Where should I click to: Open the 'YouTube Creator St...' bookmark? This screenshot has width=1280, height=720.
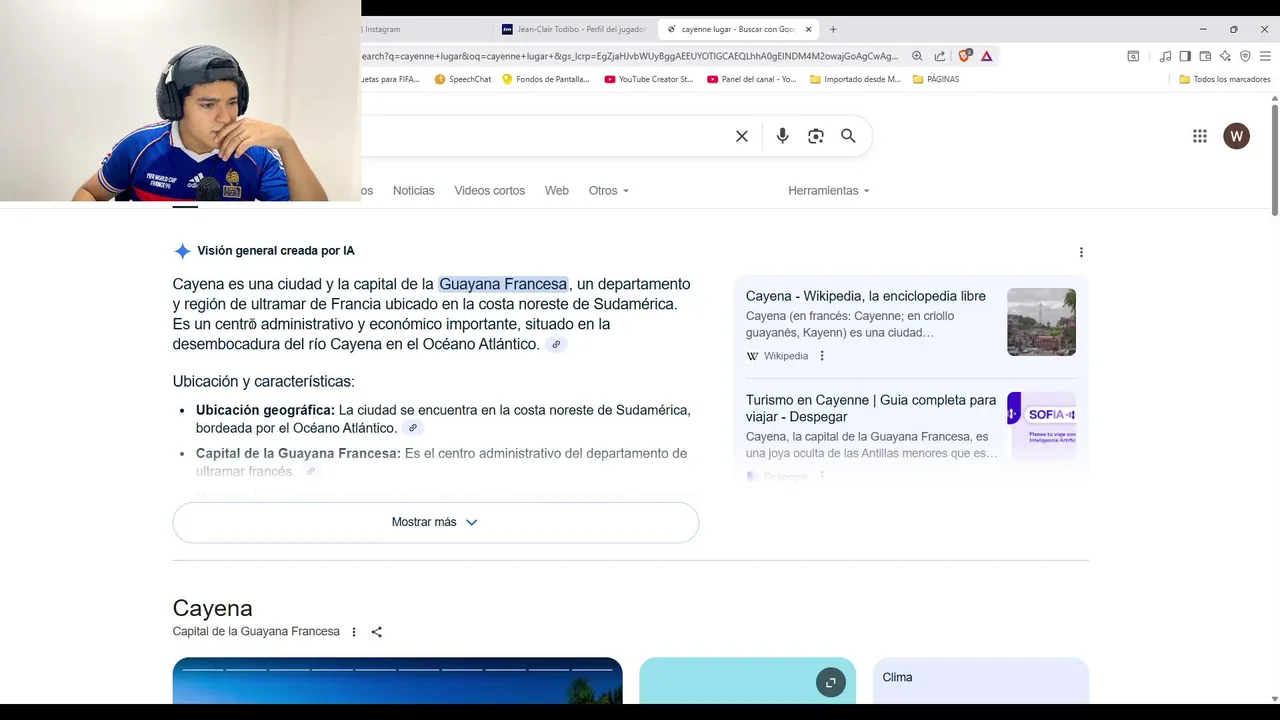649,79
